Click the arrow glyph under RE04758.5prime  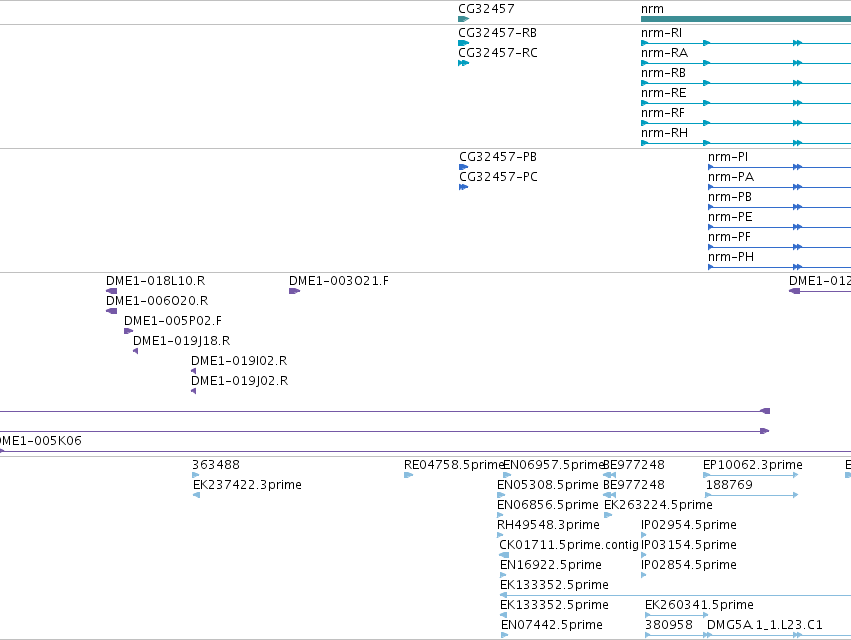click(408, 475)
